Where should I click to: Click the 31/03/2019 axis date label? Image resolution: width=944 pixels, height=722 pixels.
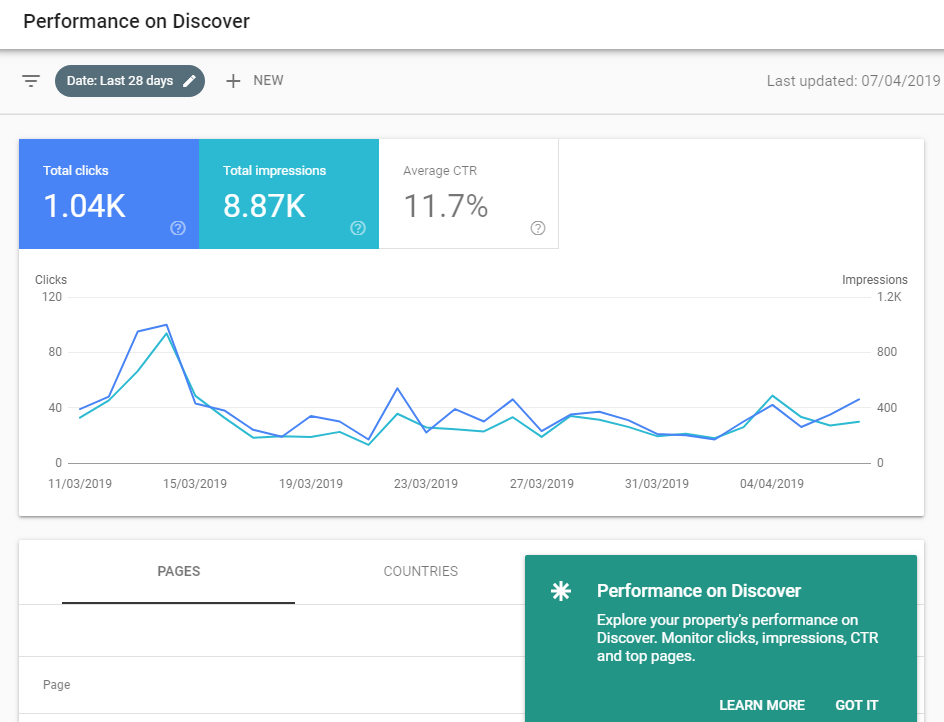657,484
